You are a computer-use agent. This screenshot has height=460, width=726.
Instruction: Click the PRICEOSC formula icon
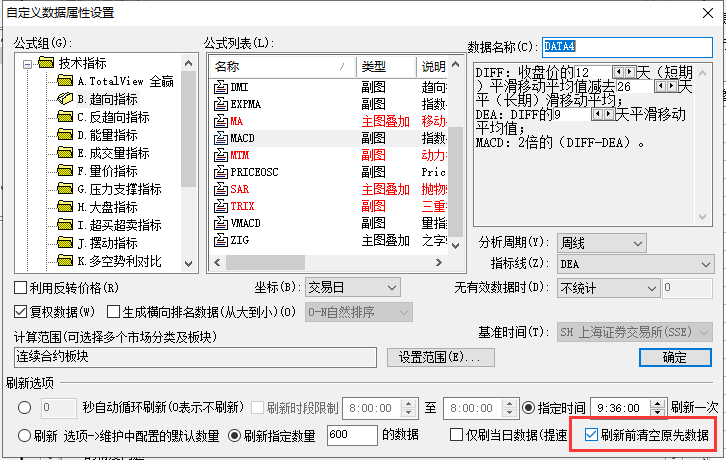[x=220, y=172]
